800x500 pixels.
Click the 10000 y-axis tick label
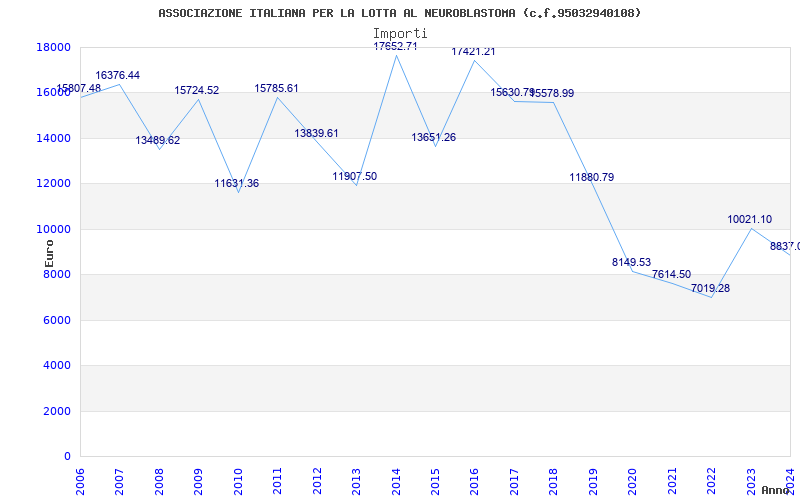point(53,229)
